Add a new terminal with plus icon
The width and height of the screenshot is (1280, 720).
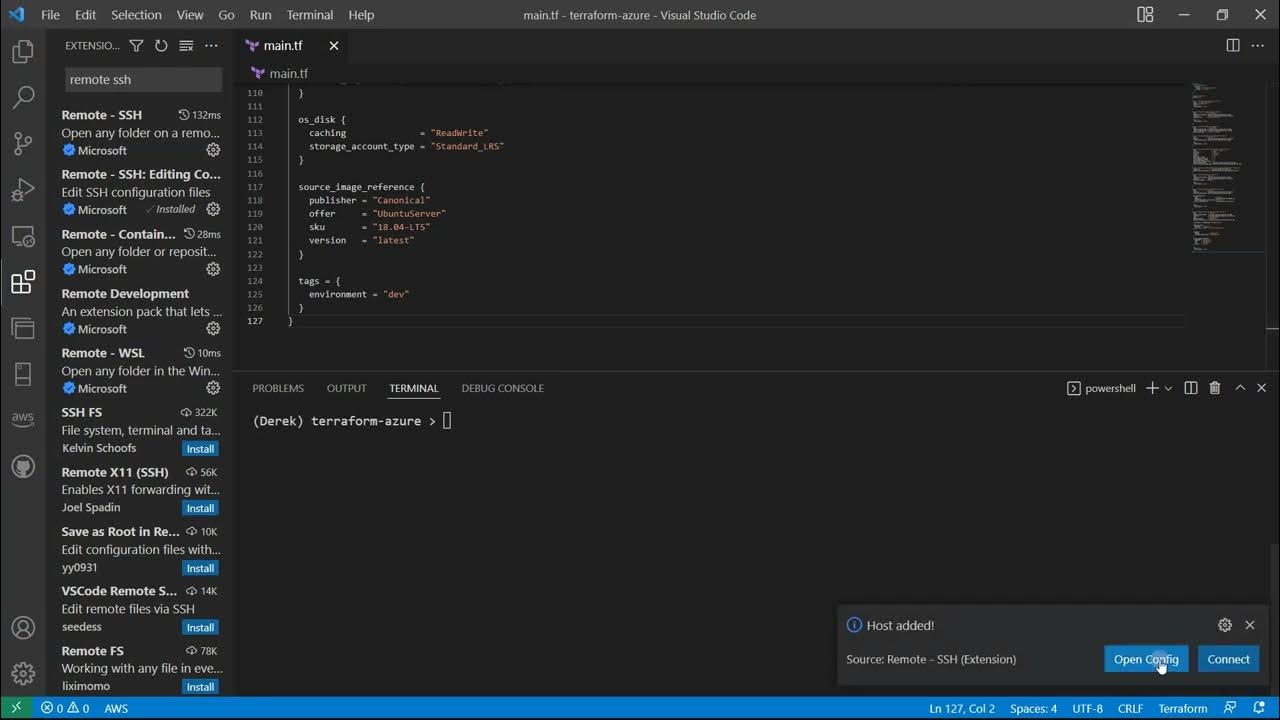[x=1152, y=388]
